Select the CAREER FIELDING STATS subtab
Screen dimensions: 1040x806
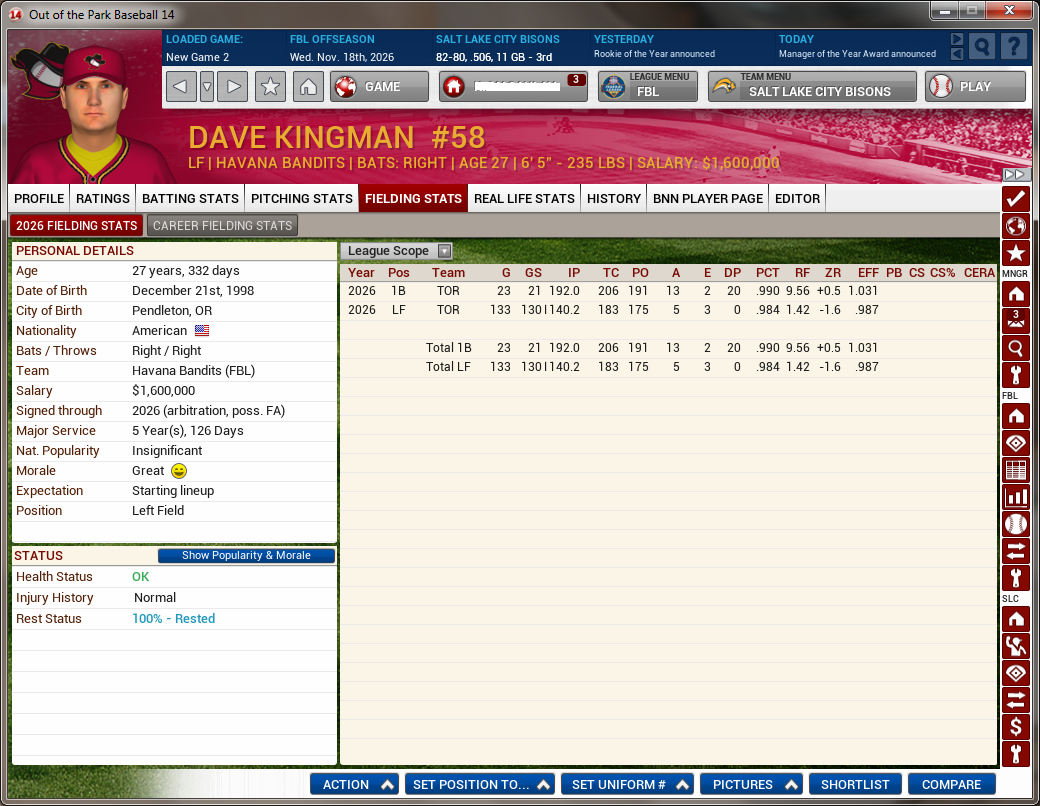222,226
